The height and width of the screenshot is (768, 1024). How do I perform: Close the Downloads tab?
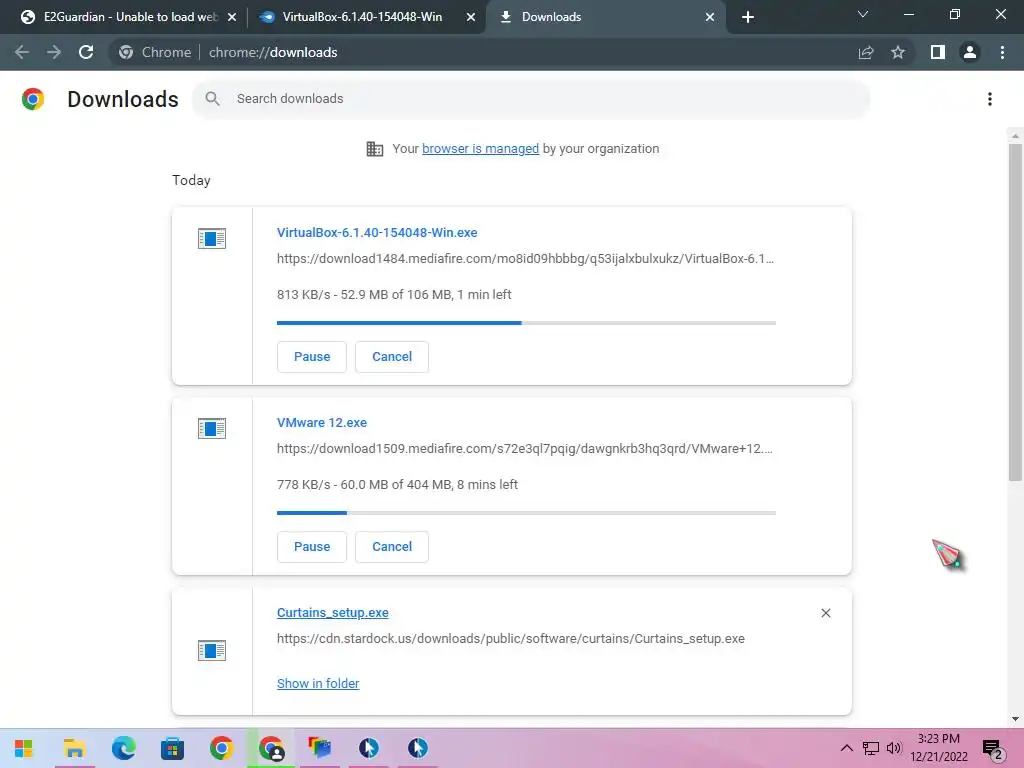(710, 17)
